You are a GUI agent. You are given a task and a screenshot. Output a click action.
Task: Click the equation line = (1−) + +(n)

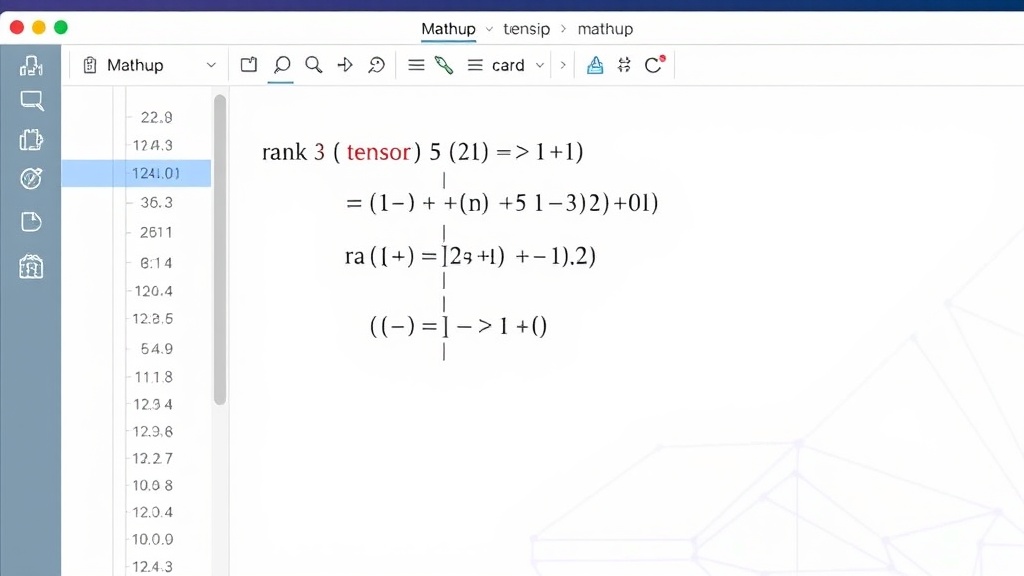(502, 203)
